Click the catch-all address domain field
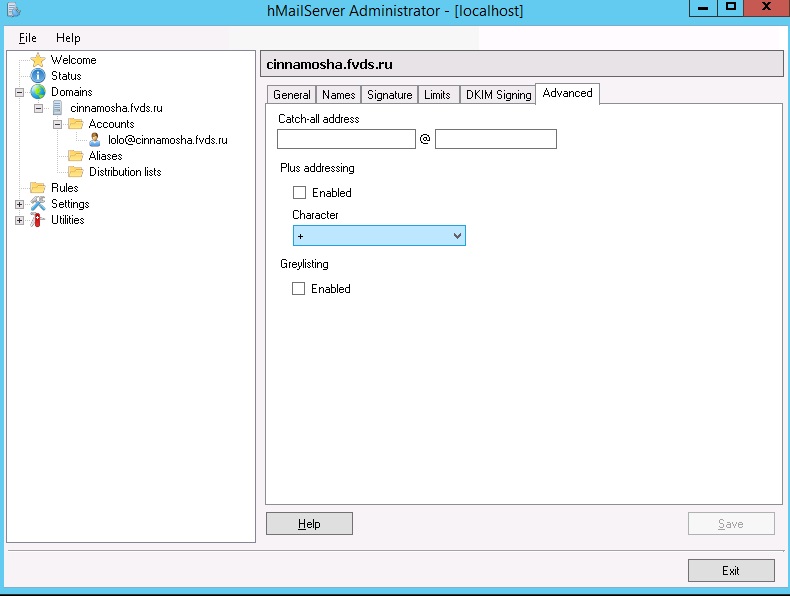Viewport: 790px width, 596px height. tap(496, 139)
